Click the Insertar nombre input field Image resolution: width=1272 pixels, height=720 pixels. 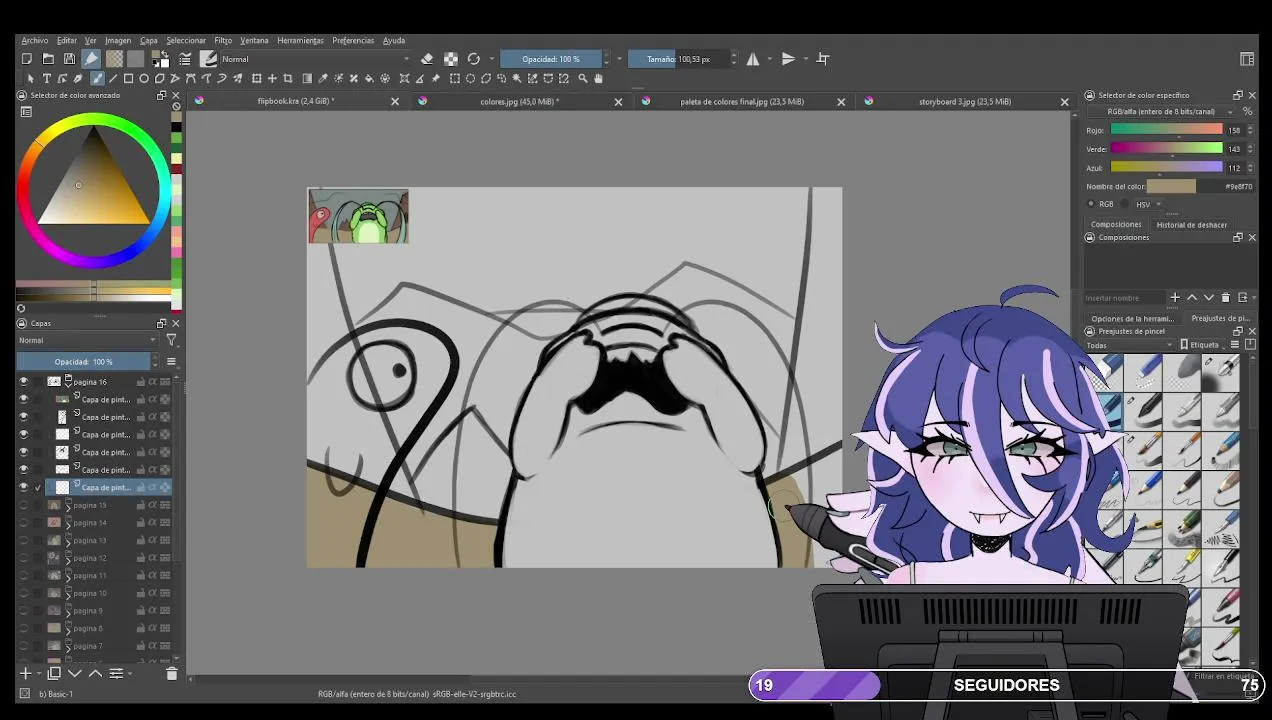(1125, 298)
